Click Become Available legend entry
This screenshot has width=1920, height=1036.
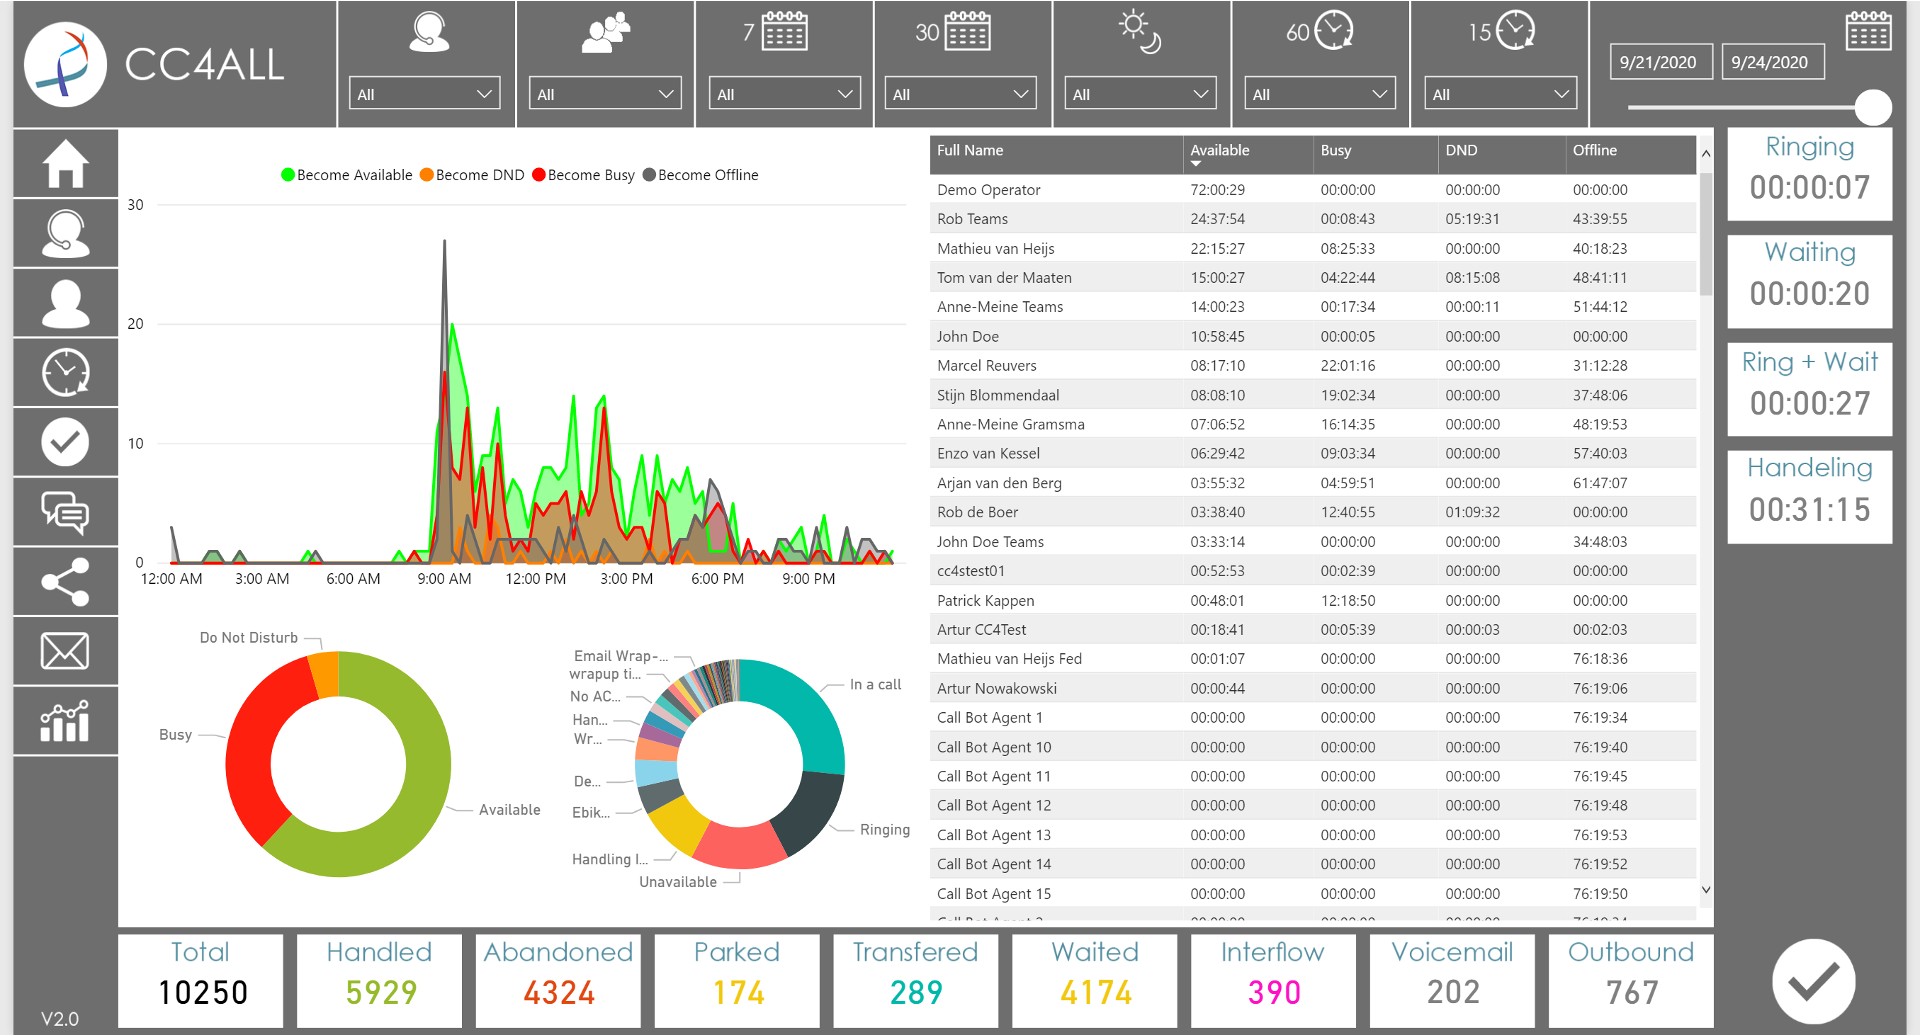tap(347, 175)
